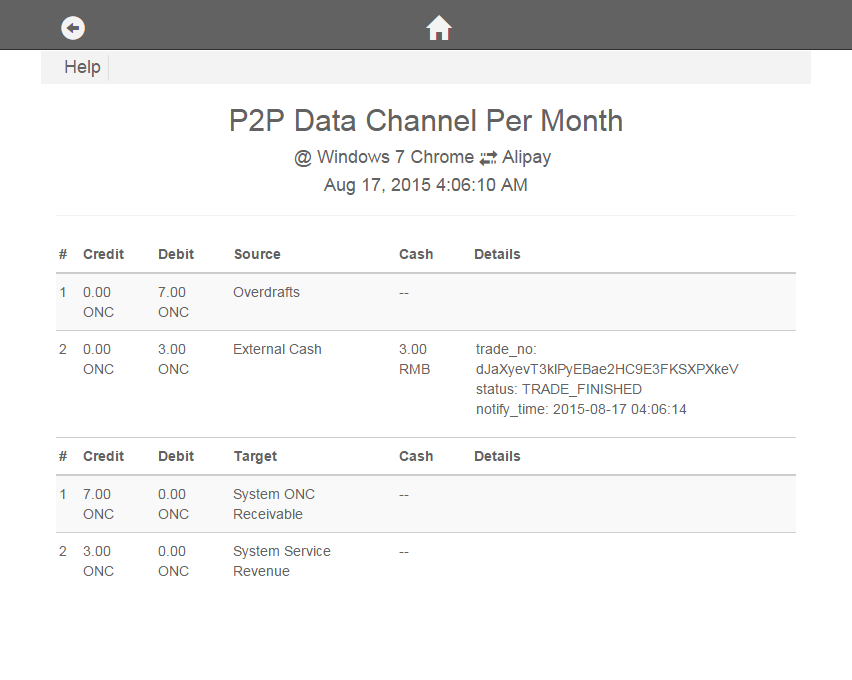Select the Overdrafts source row
852x680 pixels.
[x=266, y=292]
